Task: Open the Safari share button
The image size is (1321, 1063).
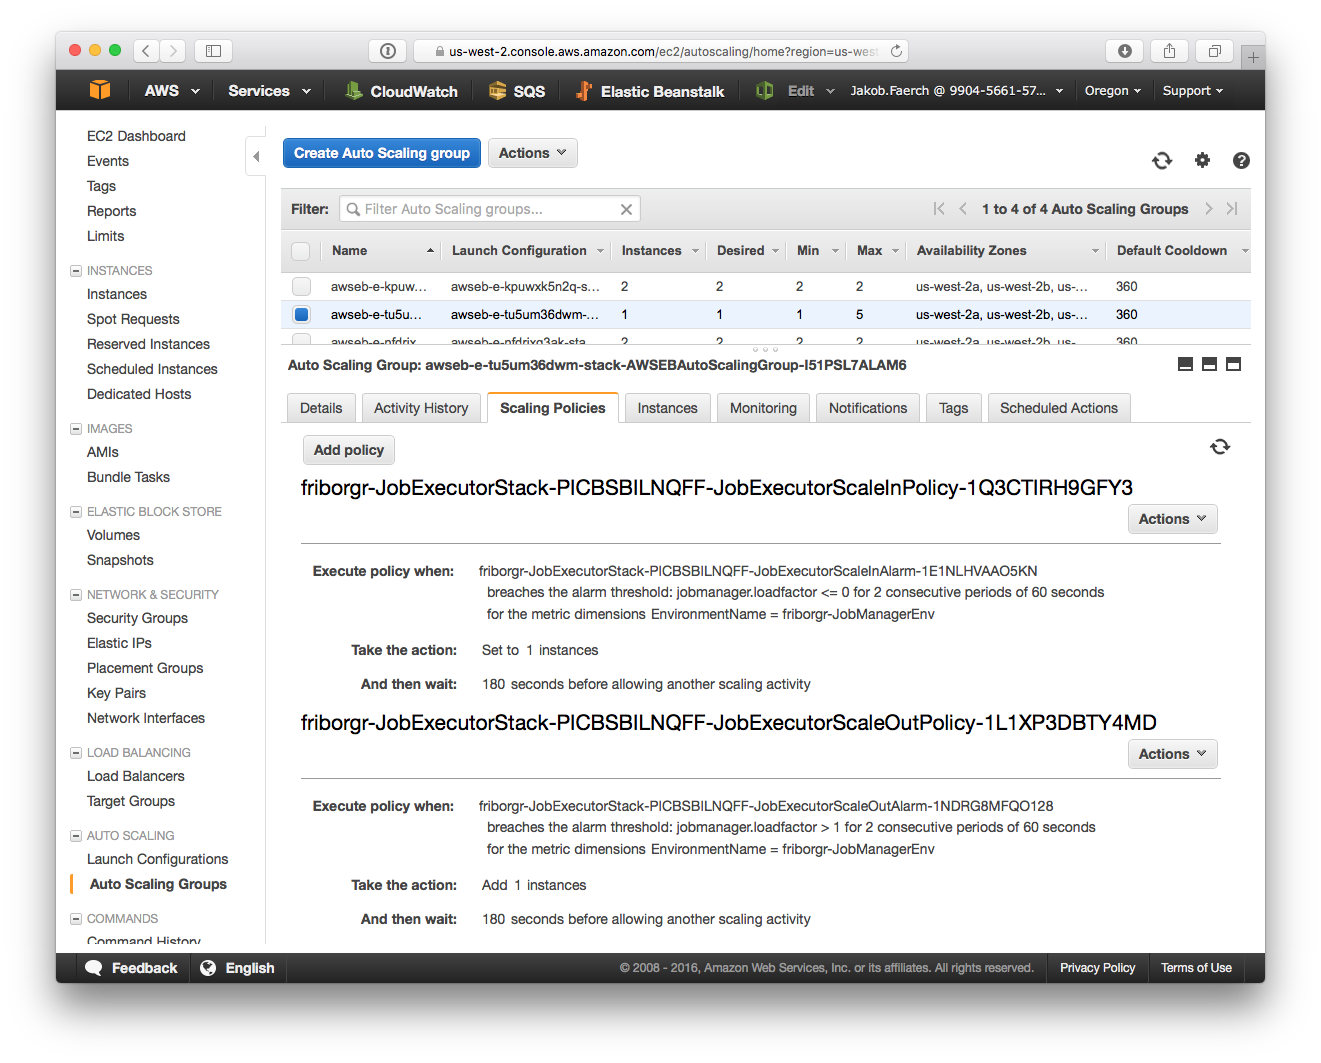Action: [x=1169, y=51]
